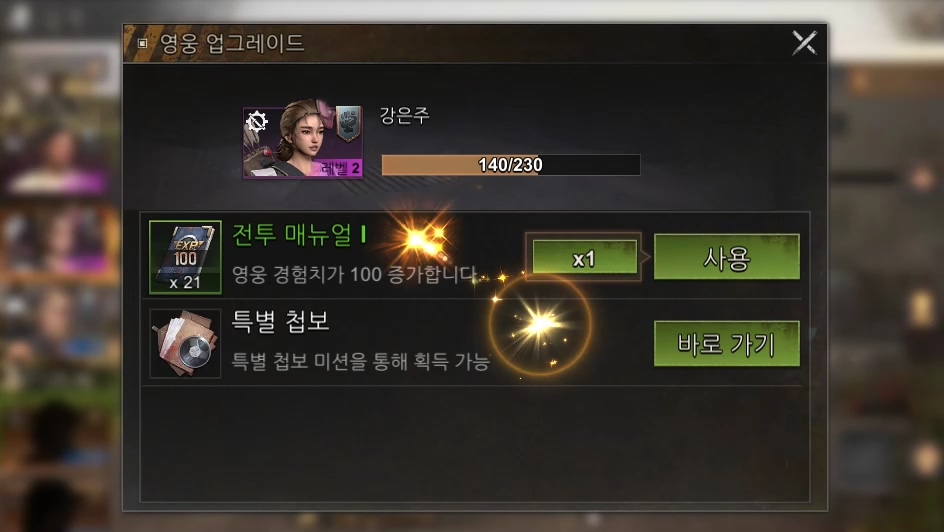Screen dimensions: 944x532
Task: Click the 레벨 2 level badge
Action: click(341, 168)
